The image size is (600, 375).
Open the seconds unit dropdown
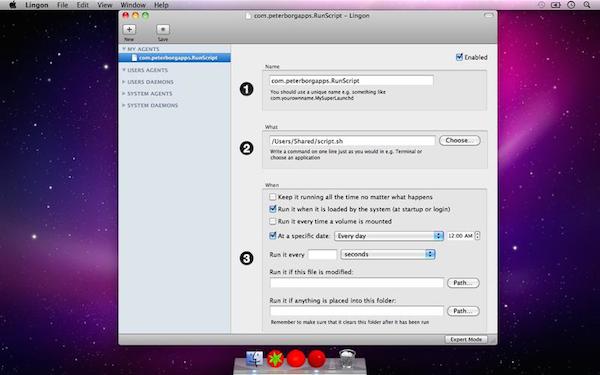[388, 254]
